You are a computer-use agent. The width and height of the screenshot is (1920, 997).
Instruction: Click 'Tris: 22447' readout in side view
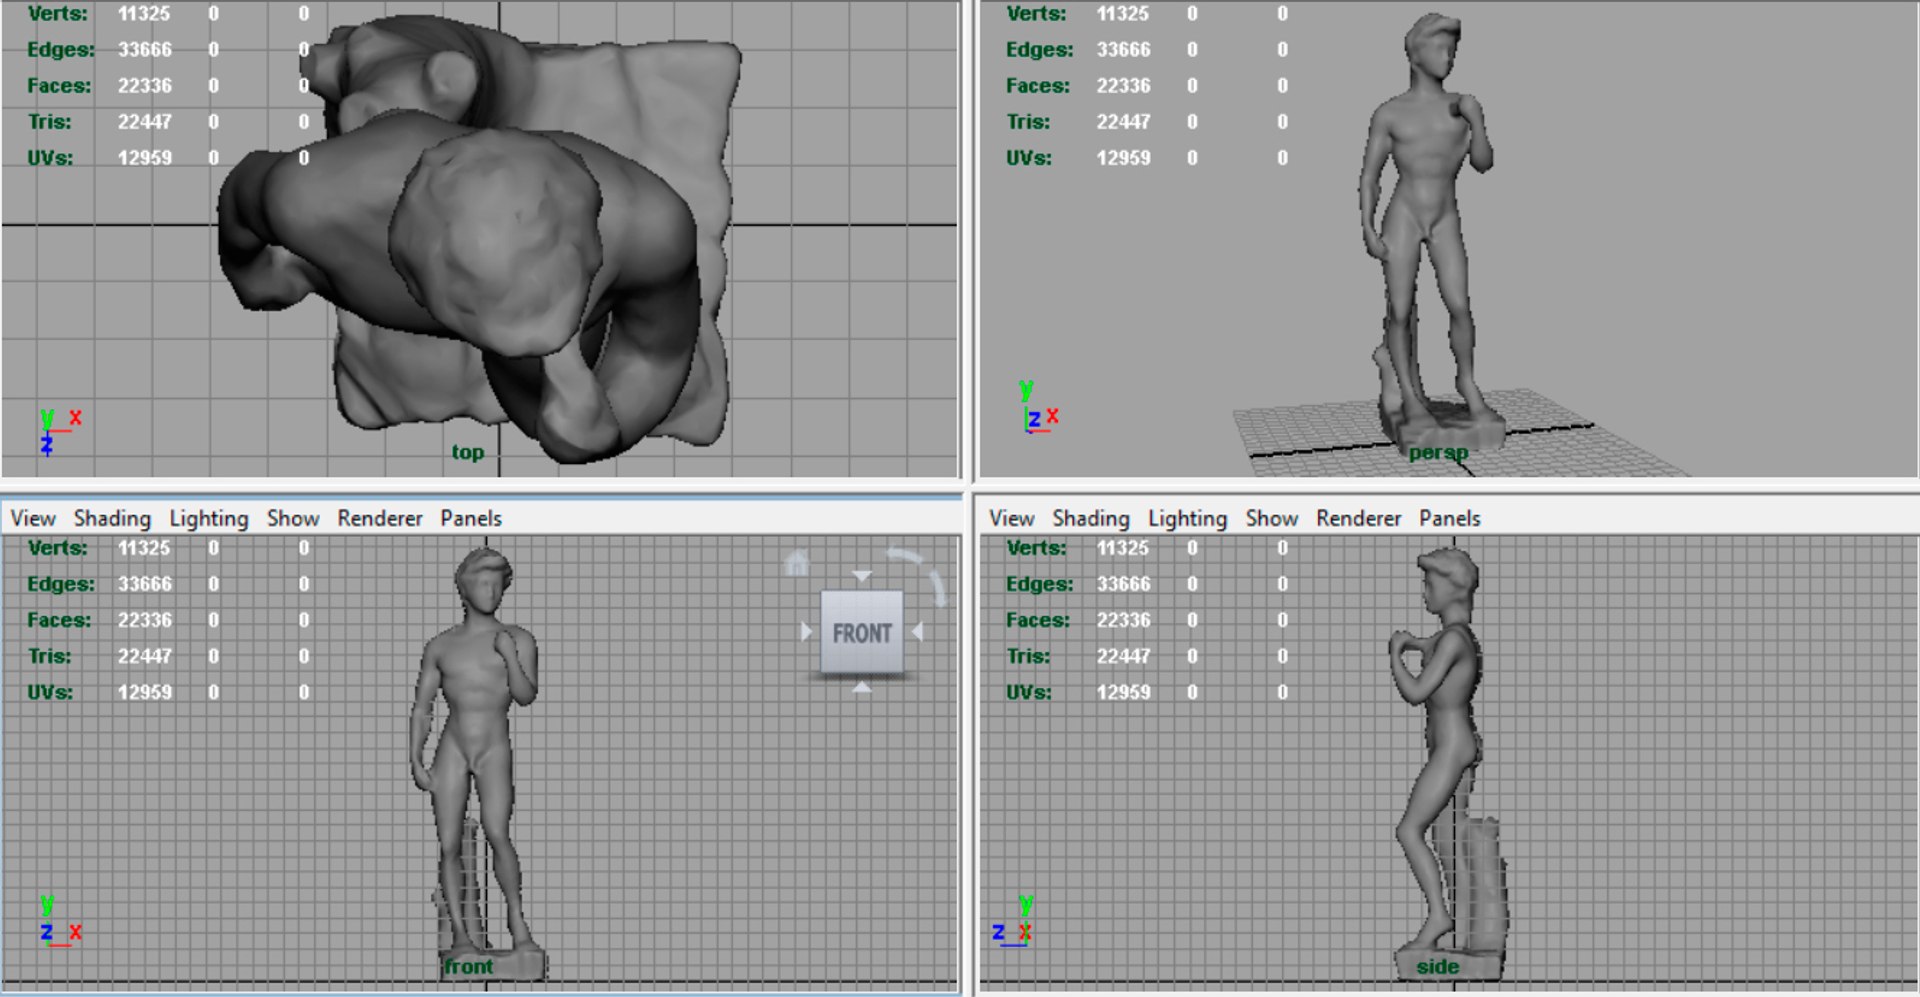coord(1078,656)
